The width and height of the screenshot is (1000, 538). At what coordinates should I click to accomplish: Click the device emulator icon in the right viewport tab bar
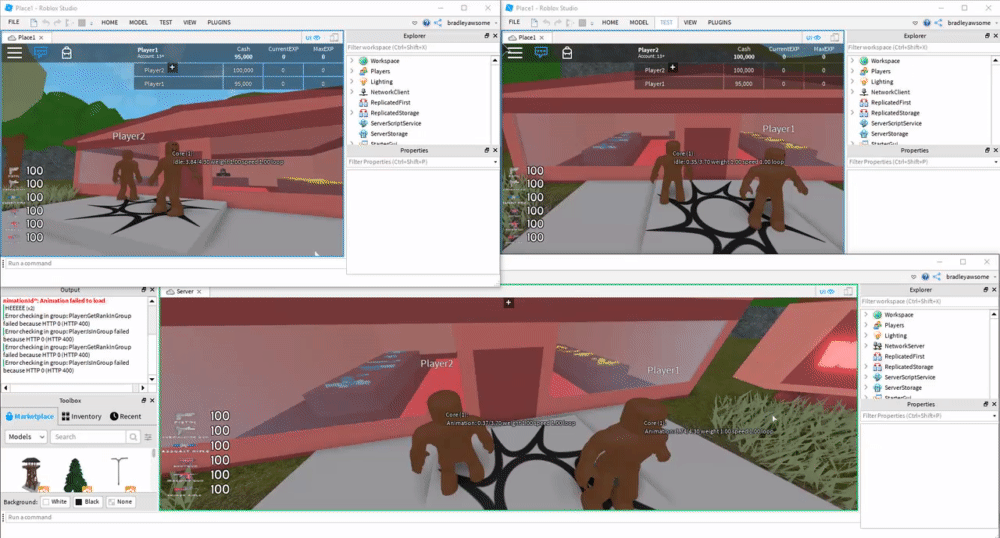tap(835, 38)
